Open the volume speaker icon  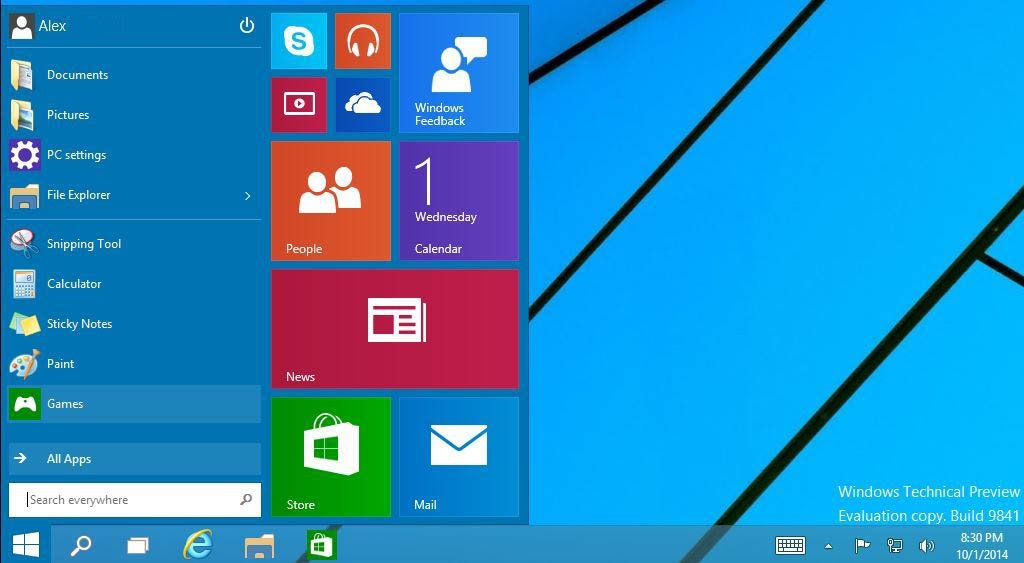[926, 545]
